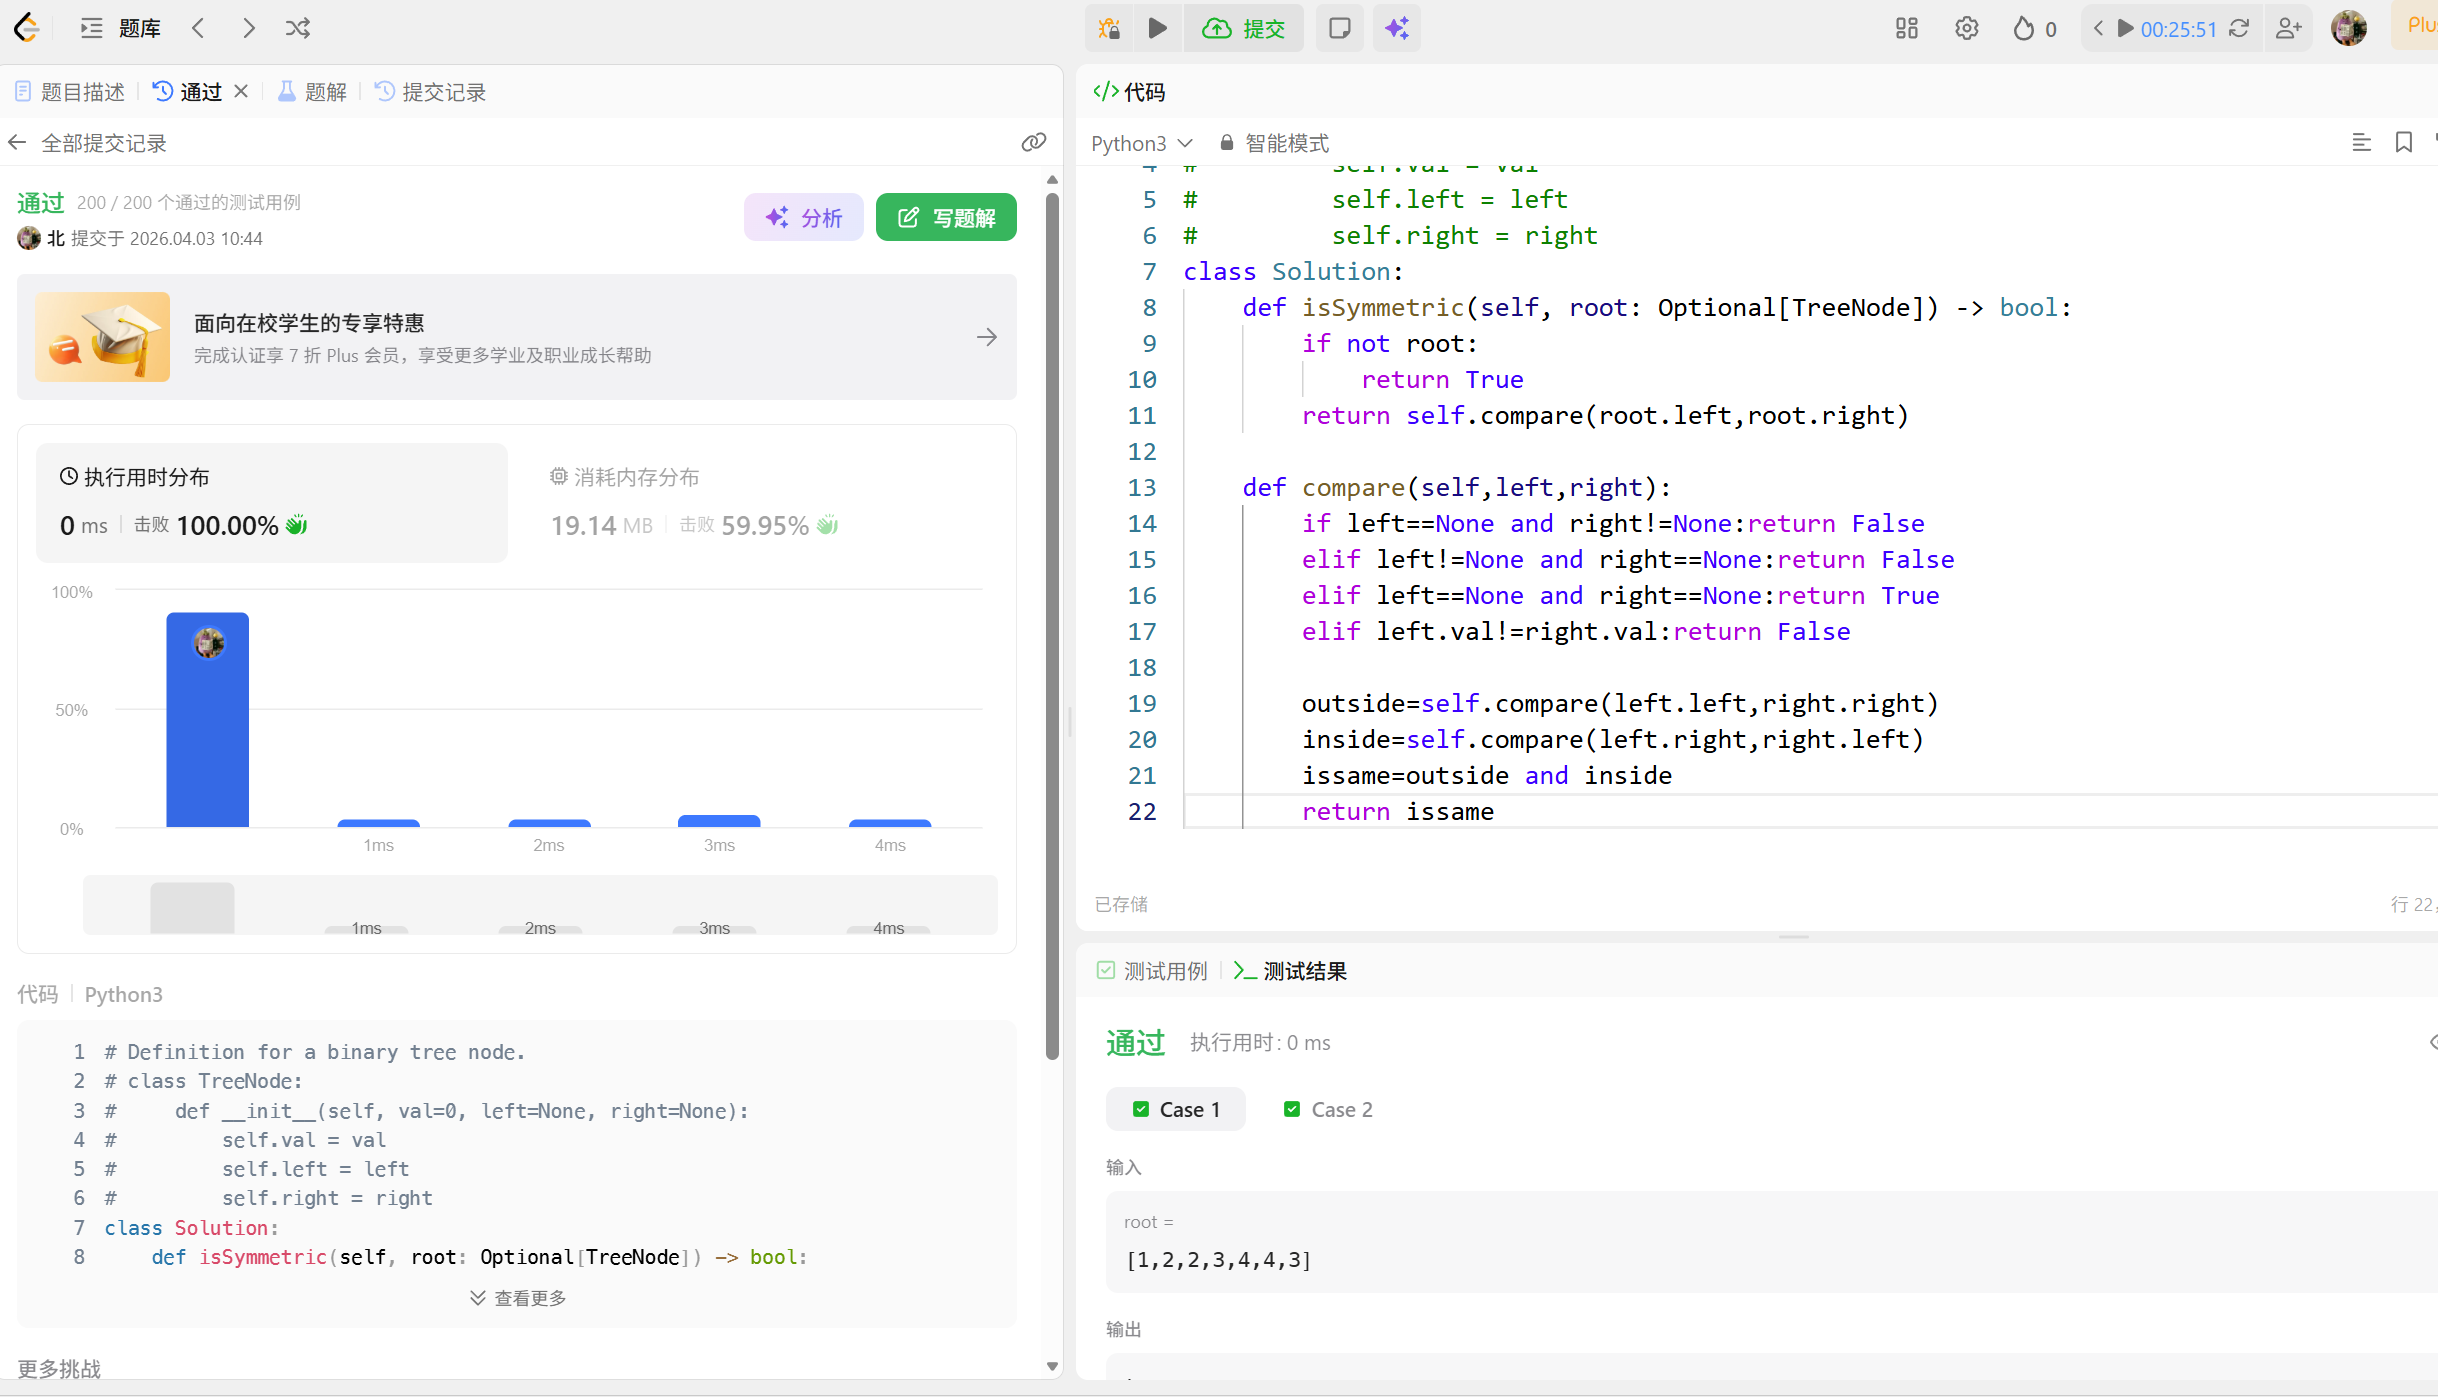Open settings gear icon
Screen dimensions: 2438x1399
coord(1966,28)
